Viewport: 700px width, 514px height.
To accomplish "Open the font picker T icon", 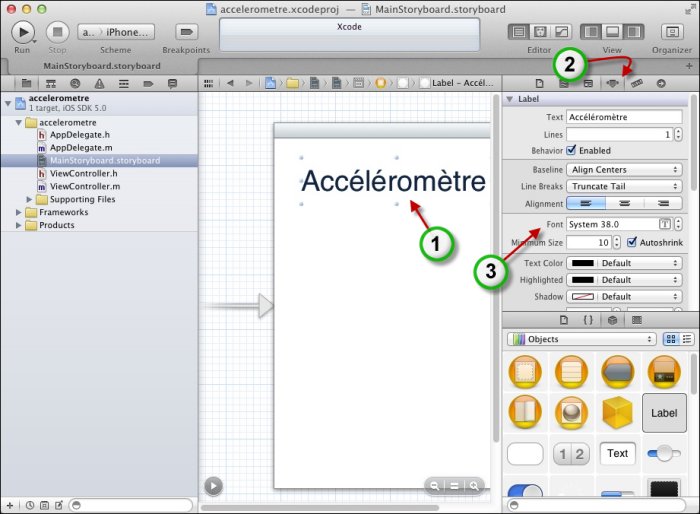I will (665, 224).
